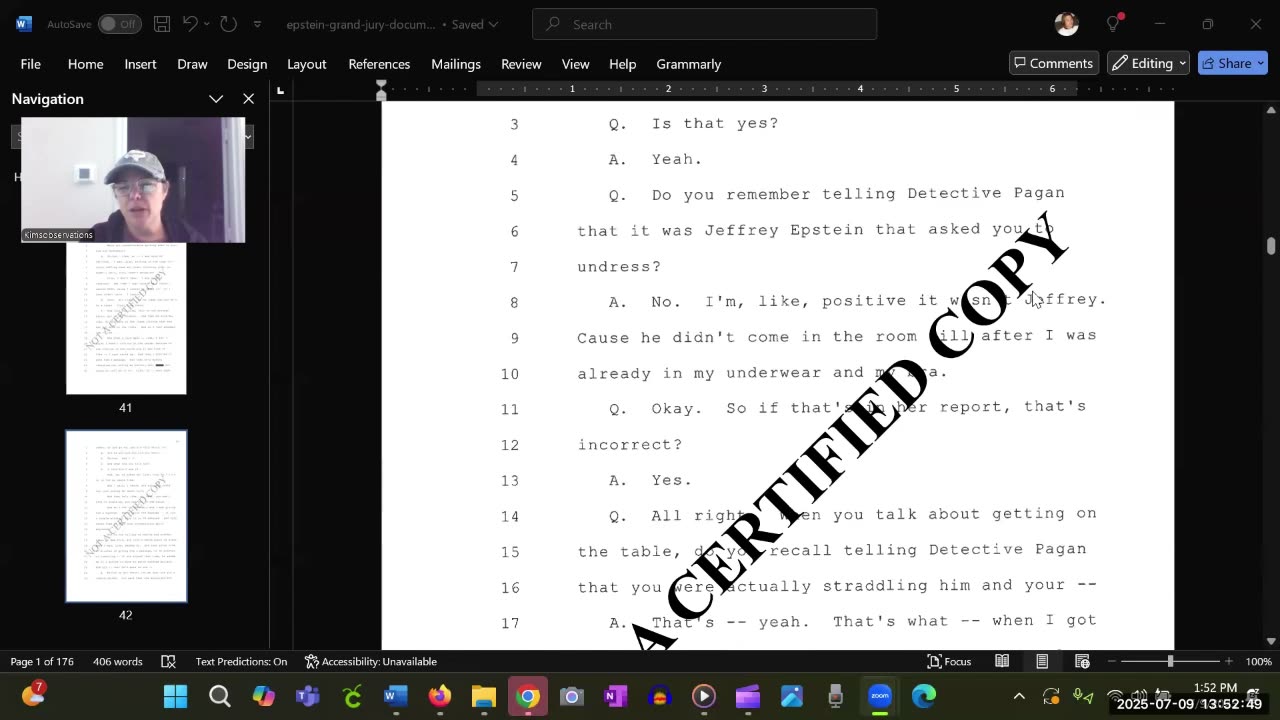
Task: Open Customize Quick Access Toolbar dropdown
Action: coord(257,24)
